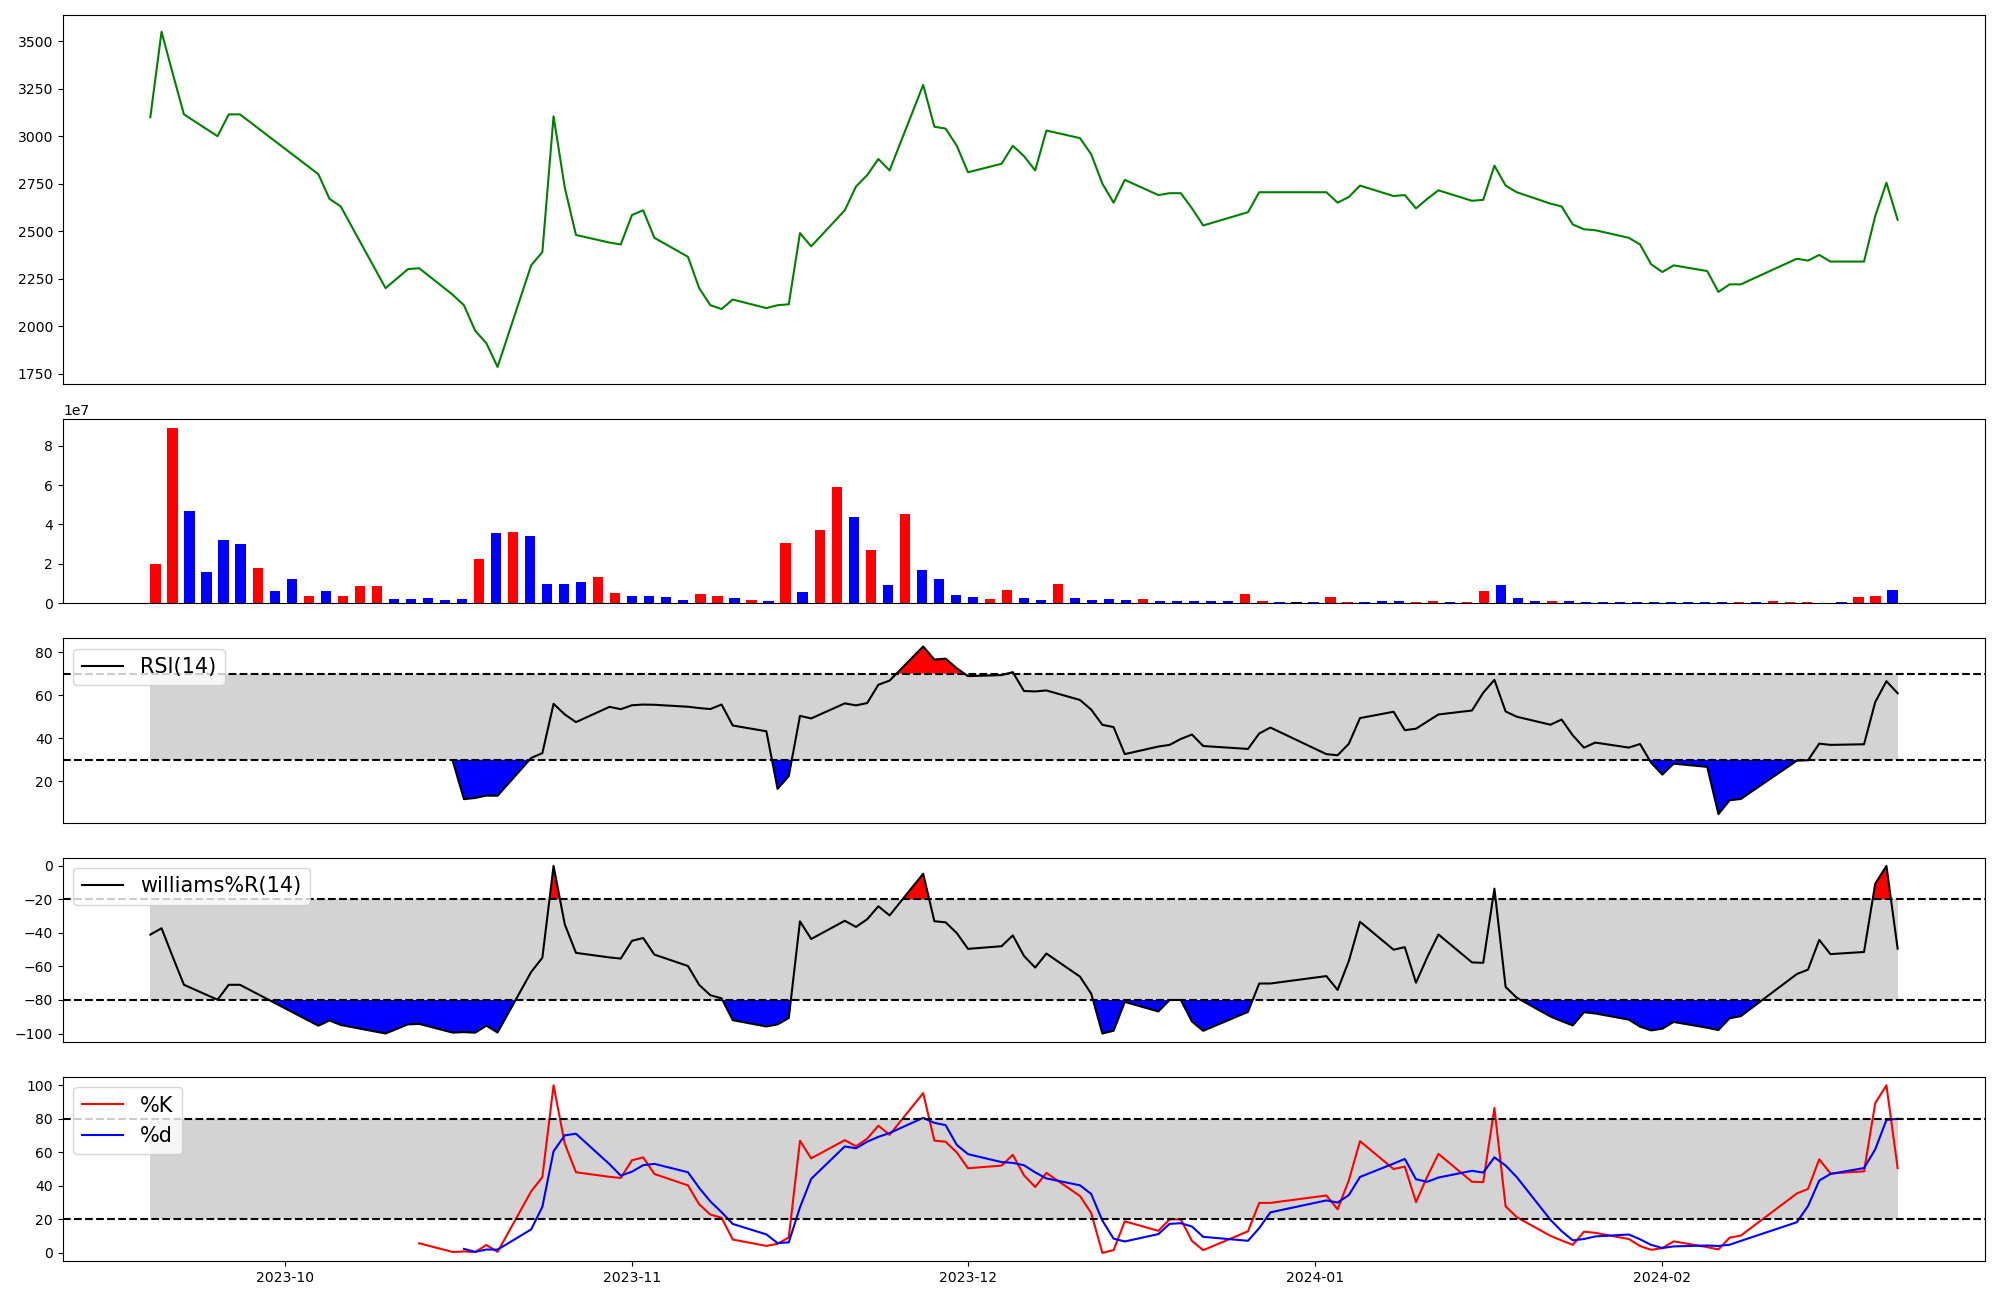Screen dimensions: 2000x1300
Task: Click the tallest red volume bar
Action: pos(172,515)
